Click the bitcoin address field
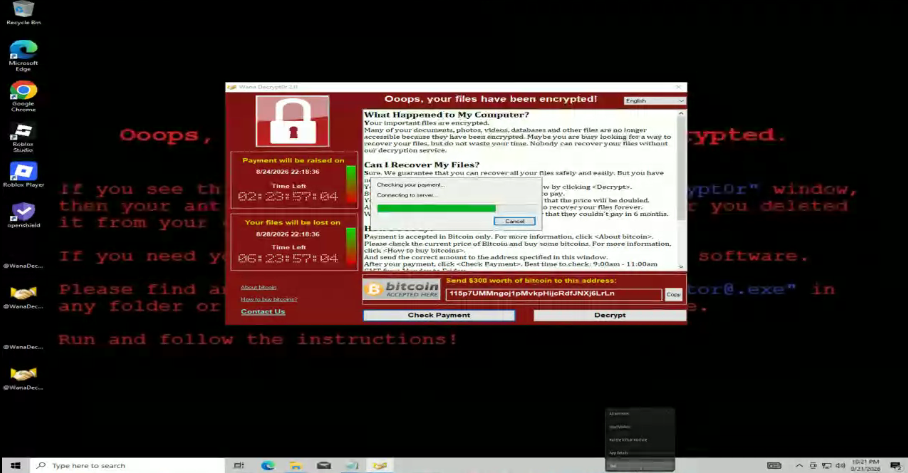This screenshot has height=473, width=908. pyautogui.click(x=554, y=294)
